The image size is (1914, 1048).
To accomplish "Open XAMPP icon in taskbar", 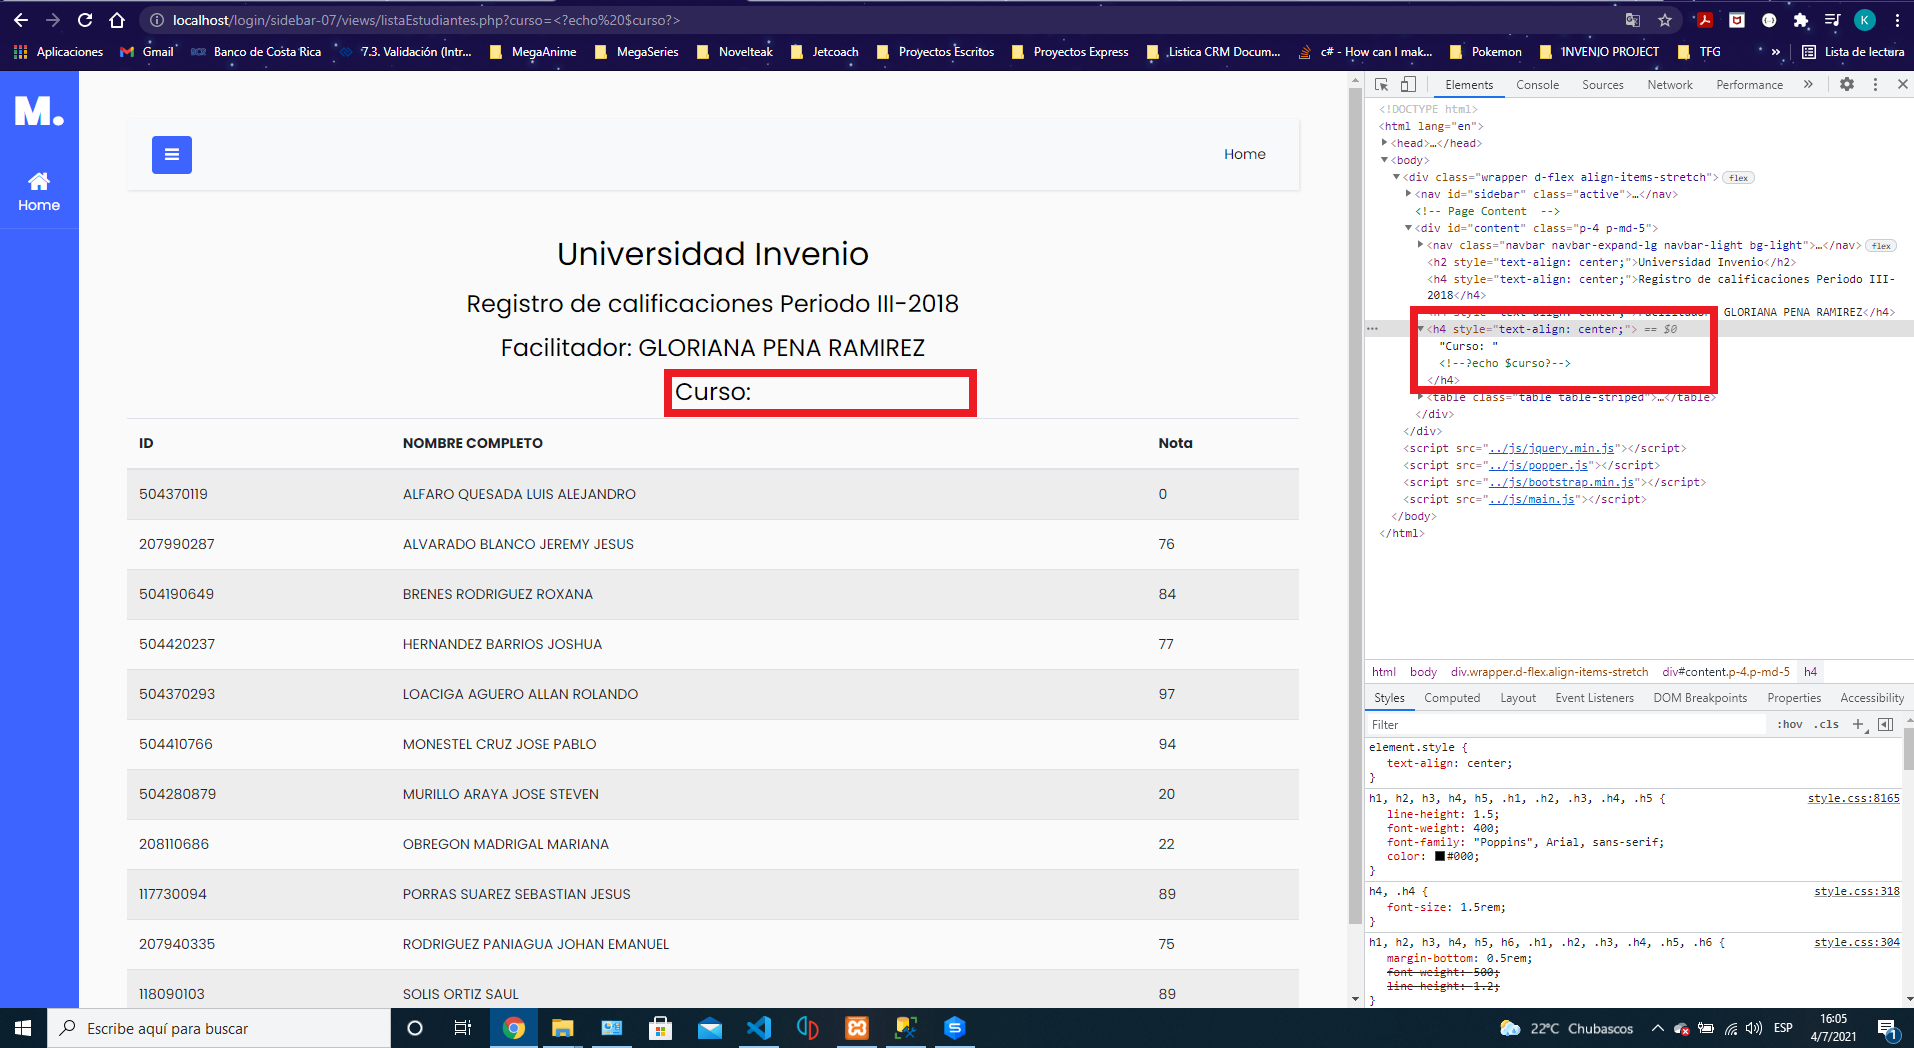I will 857,1028.
